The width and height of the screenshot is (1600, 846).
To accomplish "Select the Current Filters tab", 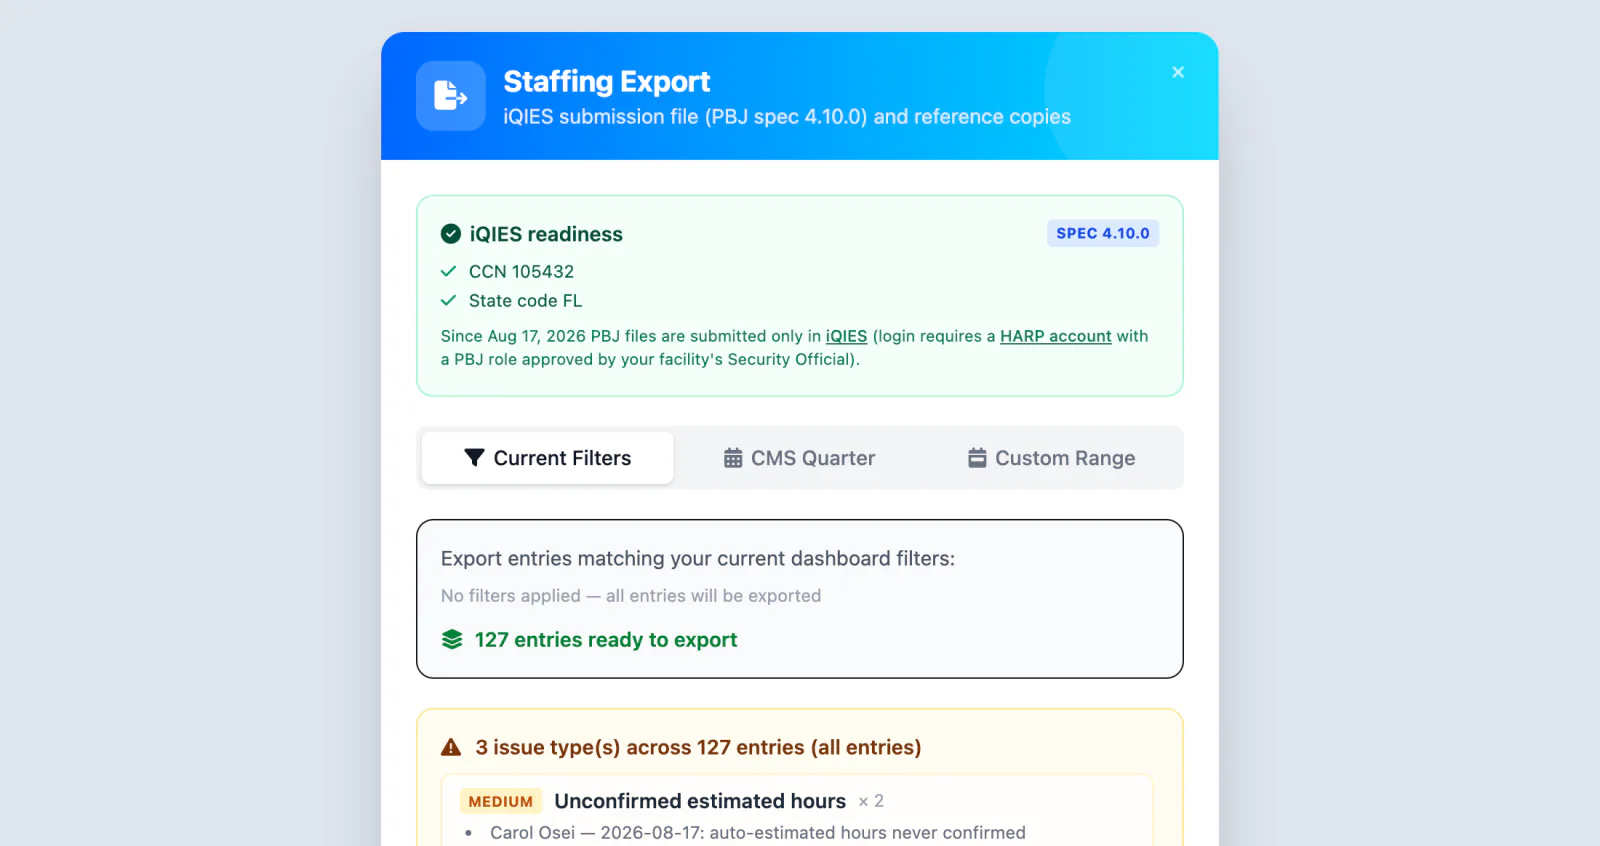I will (547, 458).
